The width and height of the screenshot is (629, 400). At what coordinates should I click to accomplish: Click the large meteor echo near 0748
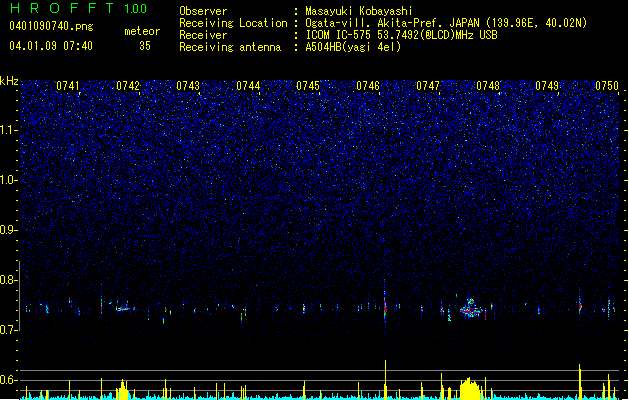(x=471, y=308)
